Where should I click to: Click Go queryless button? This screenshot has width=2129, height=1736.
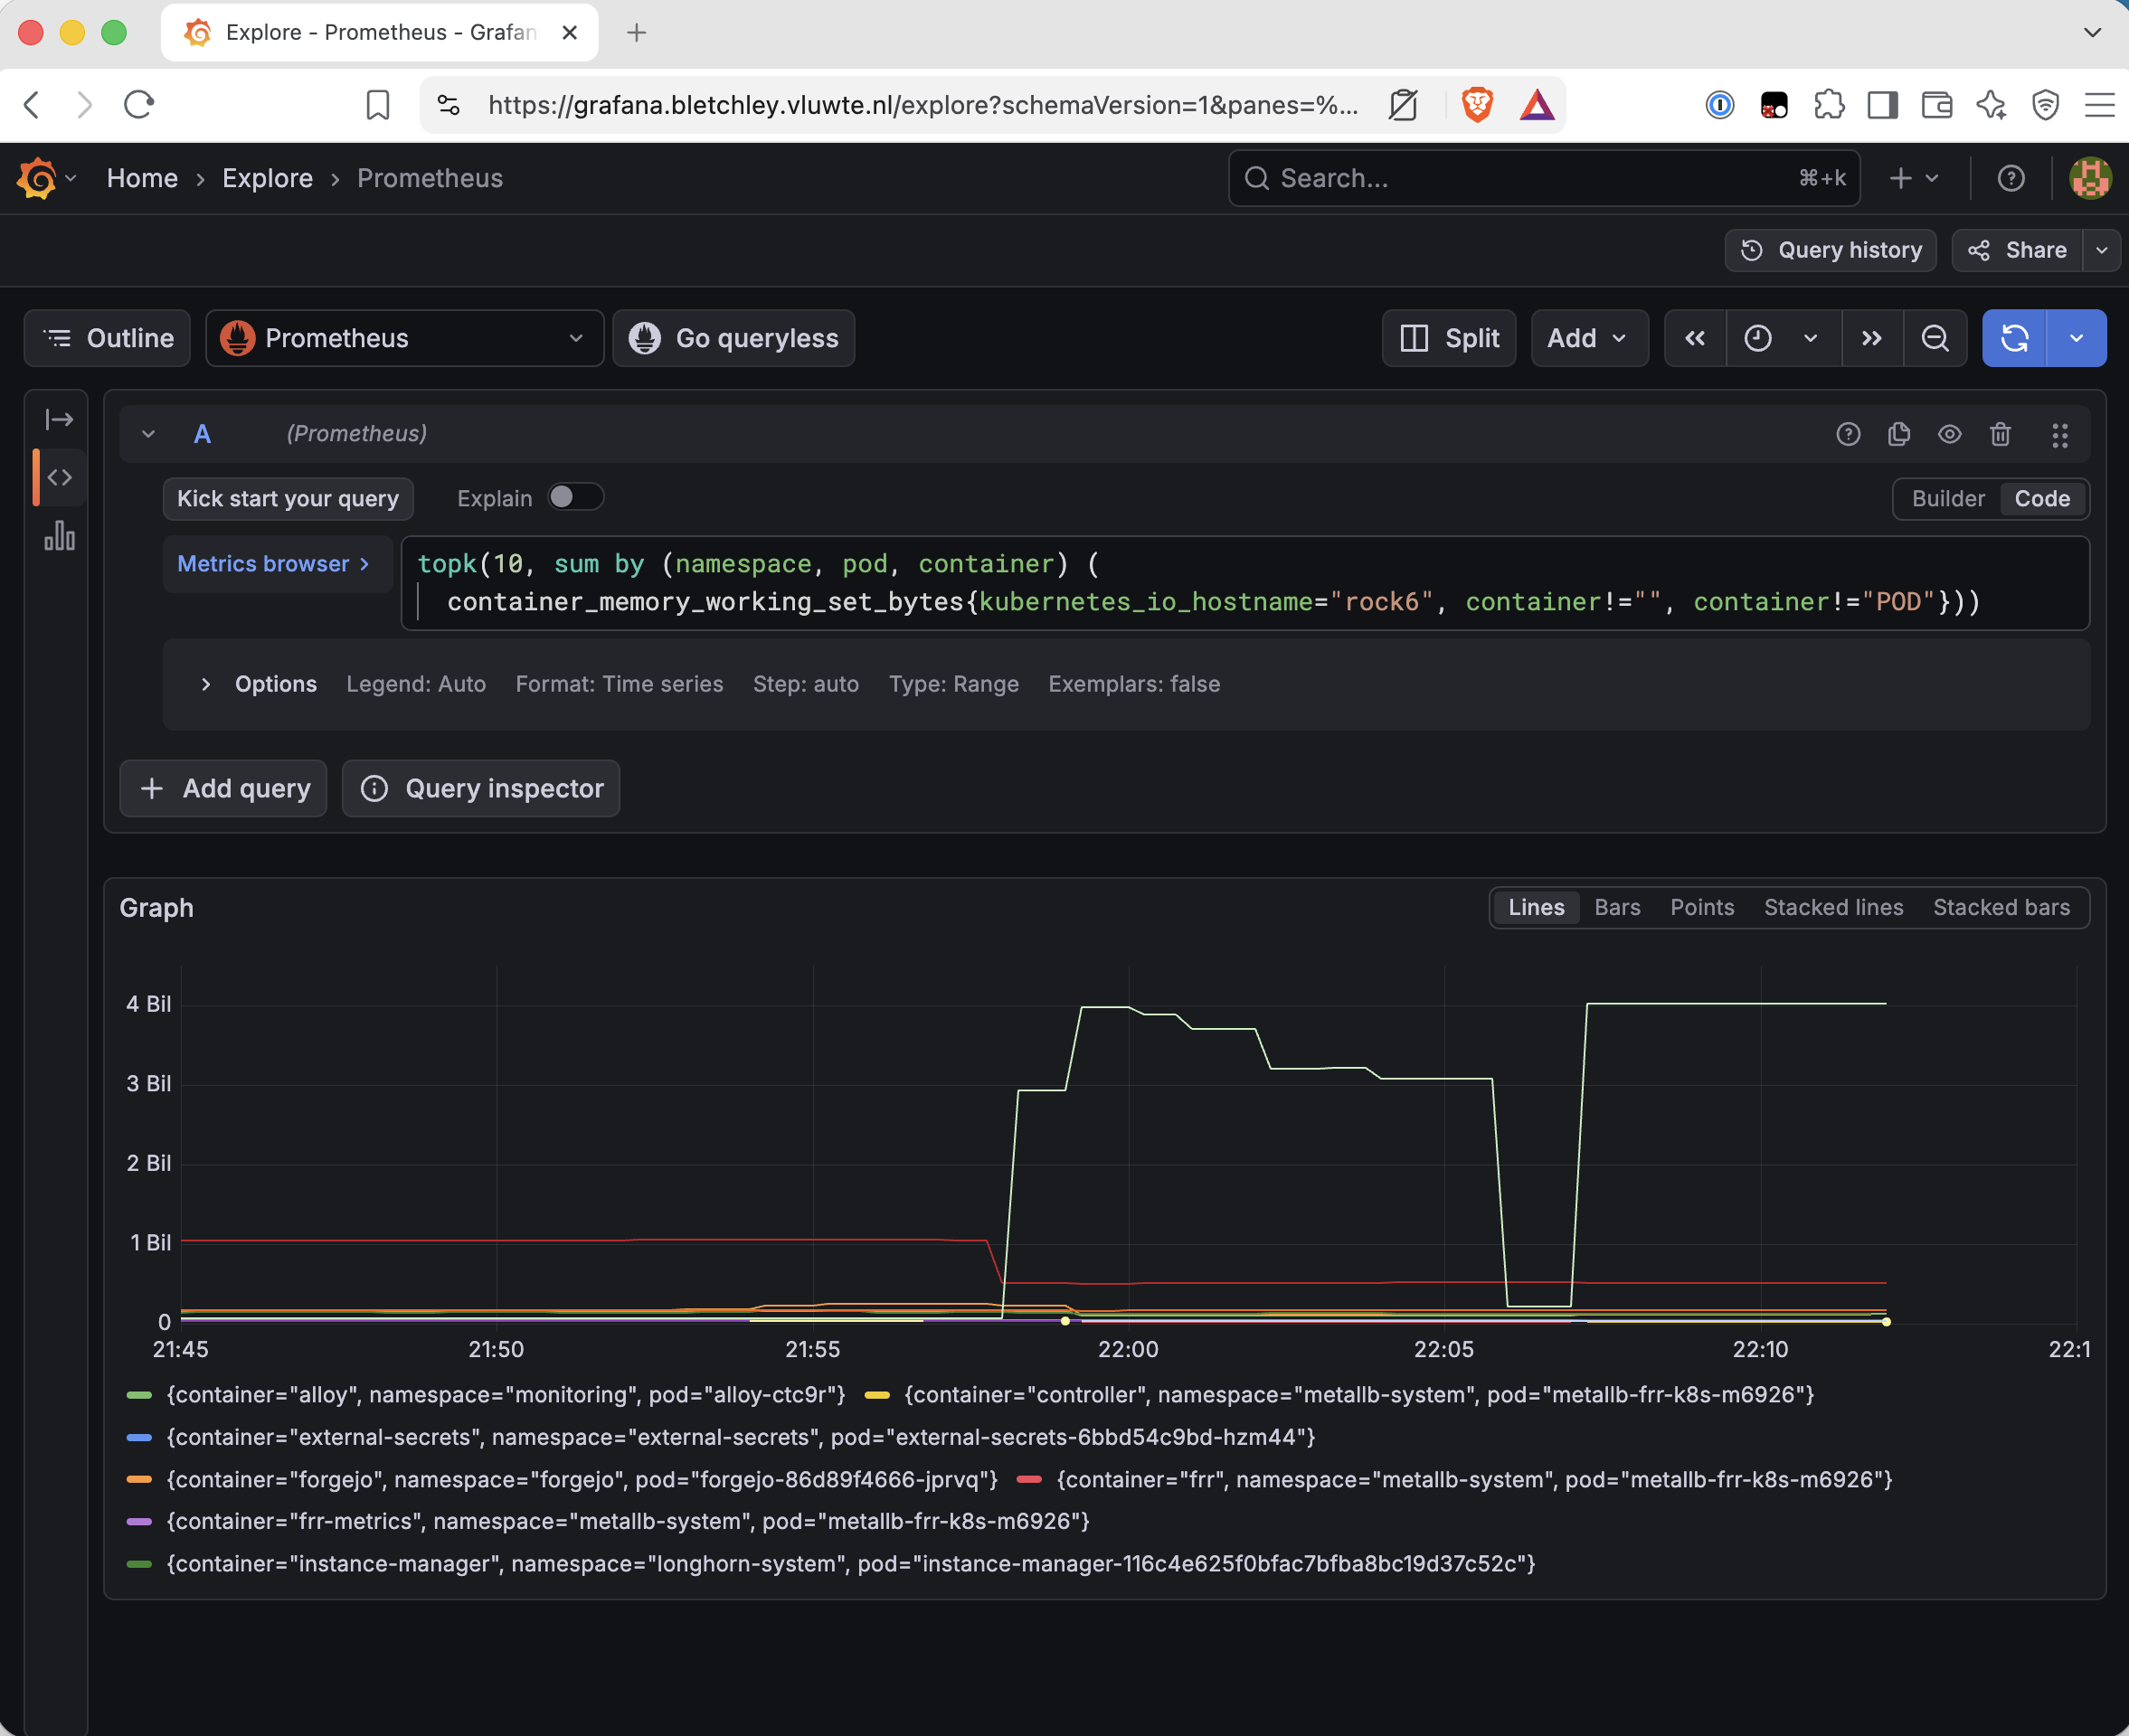(x=734, y=338)
